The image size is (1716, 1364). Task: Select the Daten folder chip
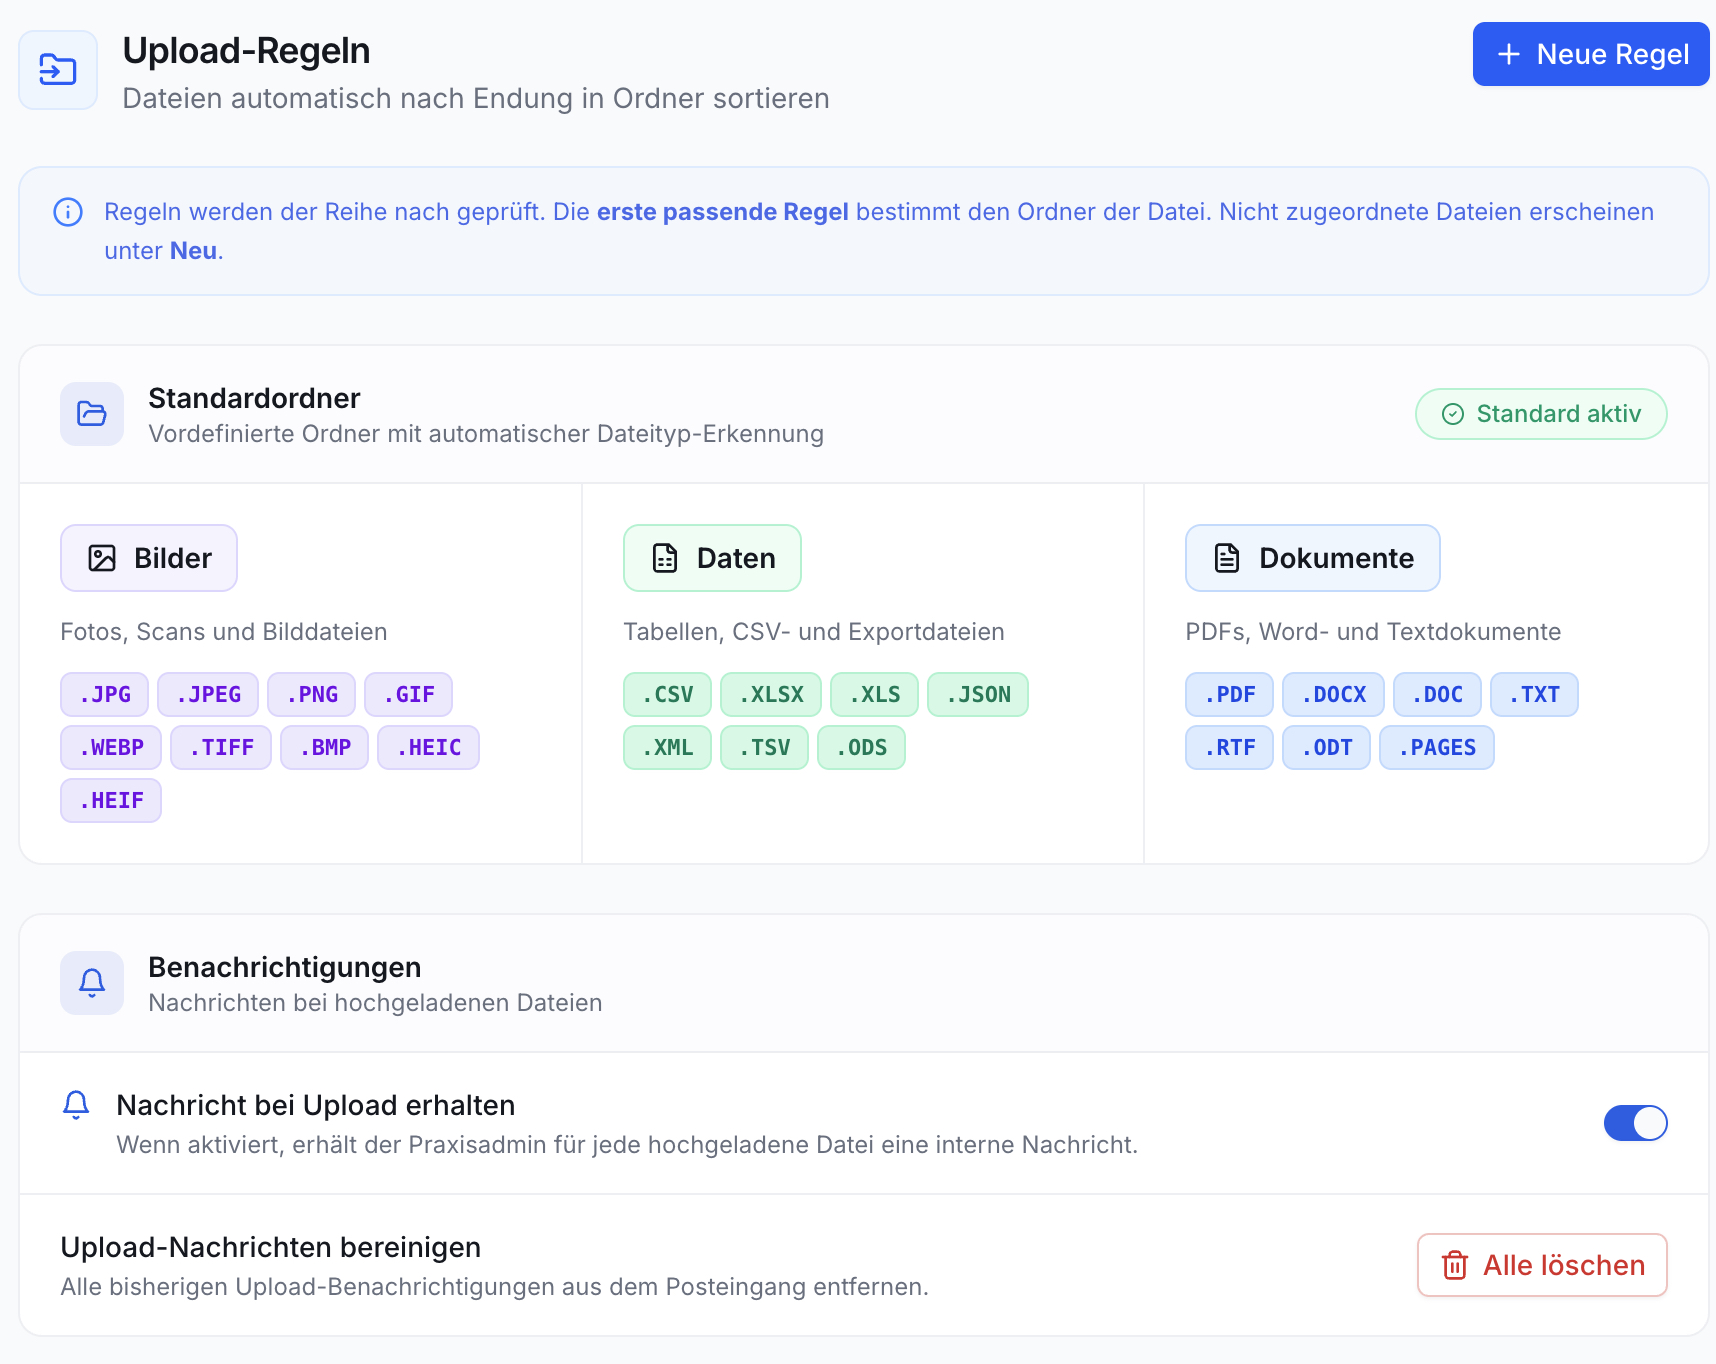(x=712, y=558)
